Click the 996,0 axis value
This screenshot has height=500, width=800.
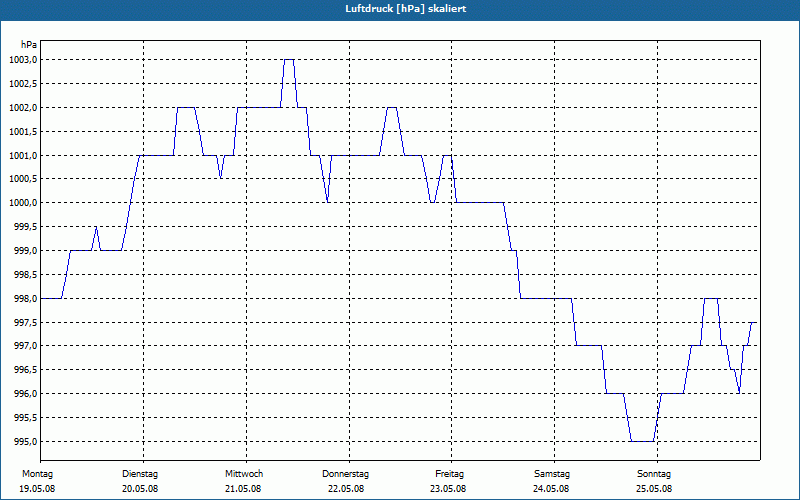point(25,394)
